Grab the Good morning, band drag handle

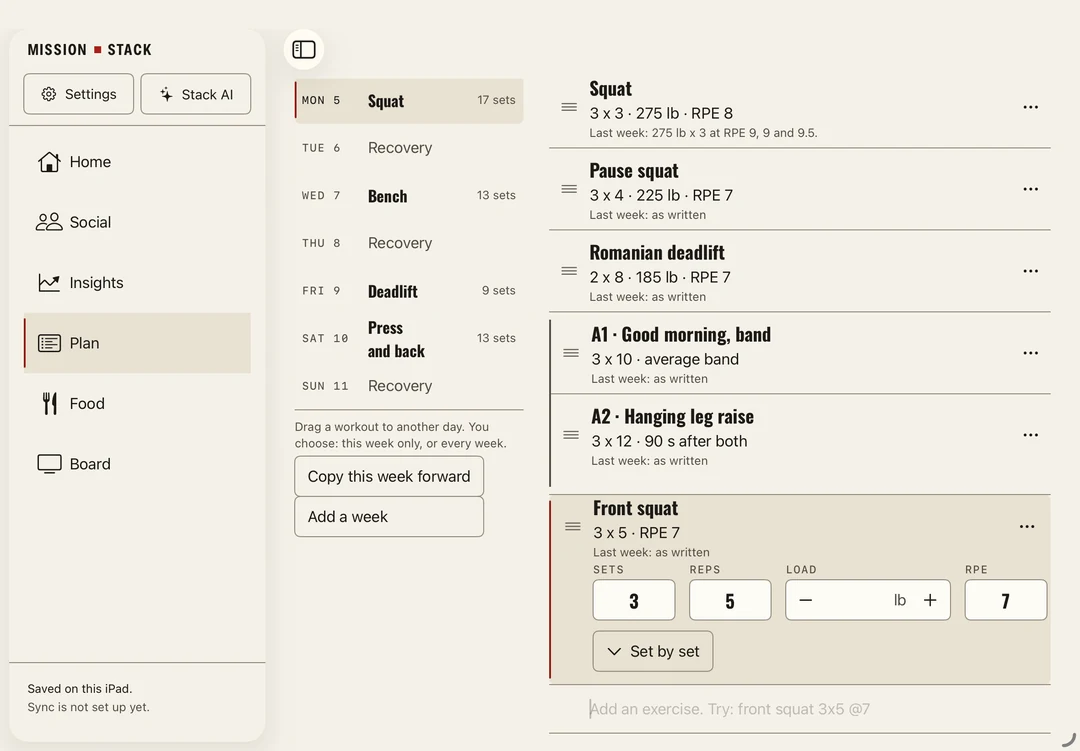(x=571, y=353)
